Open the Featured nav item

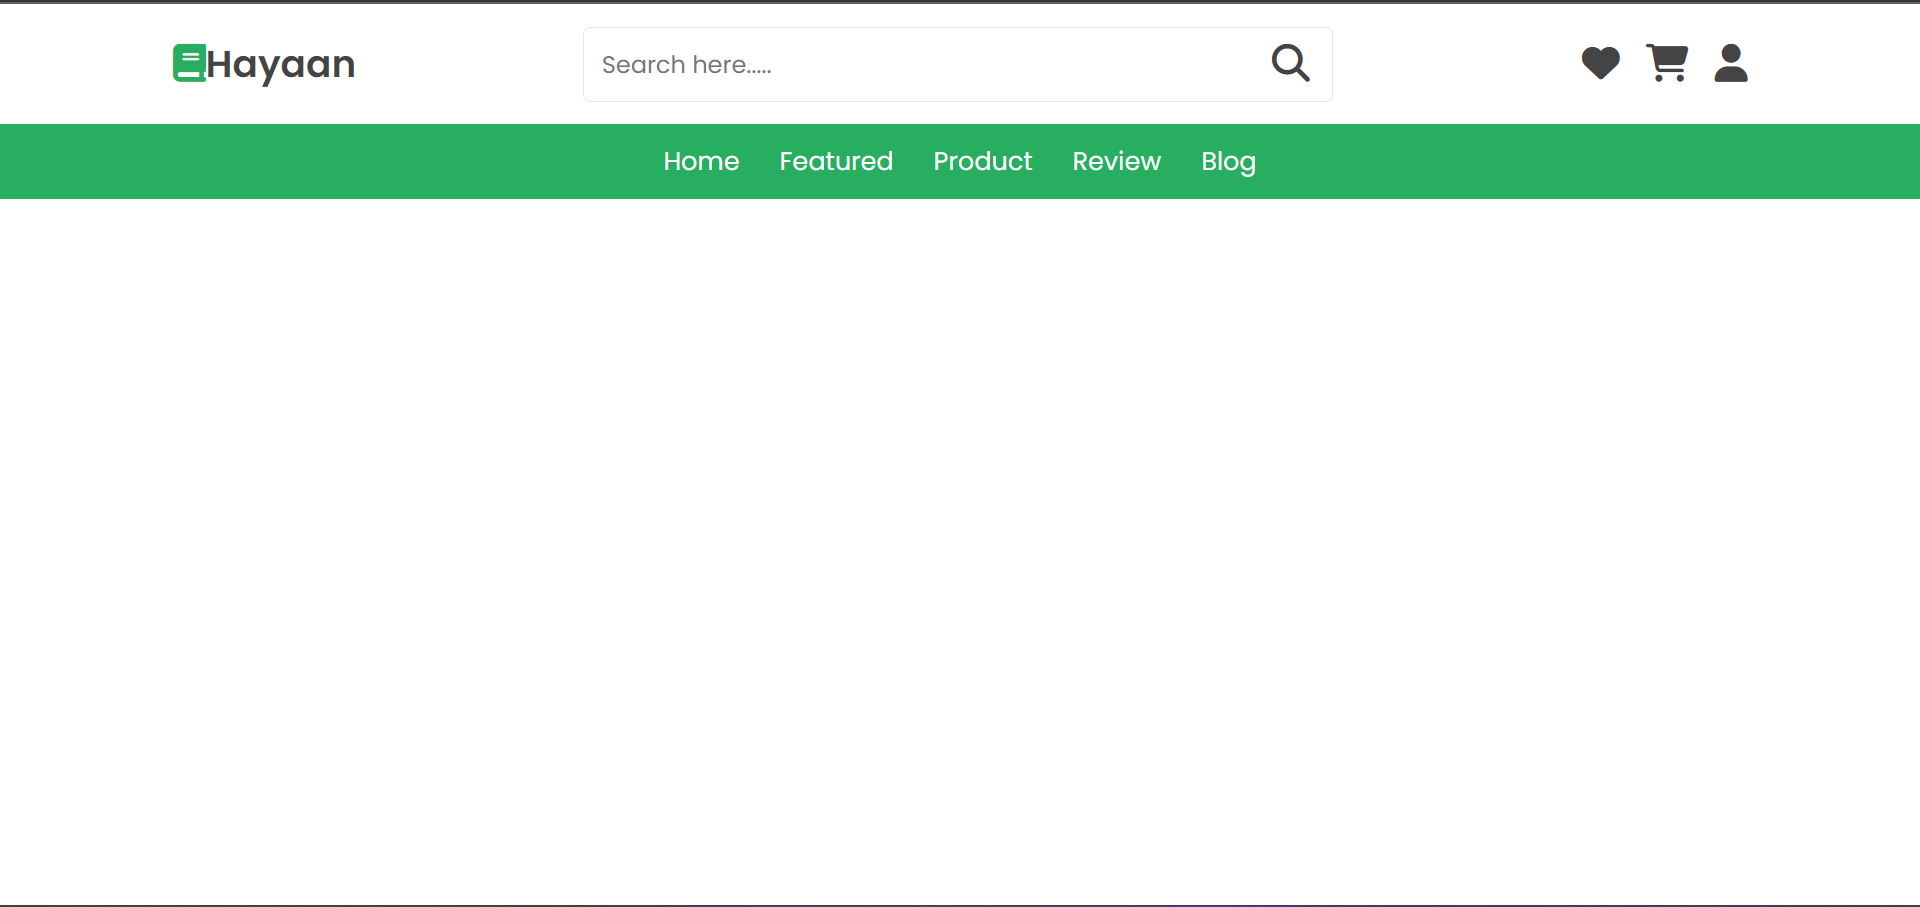[836, 161]
